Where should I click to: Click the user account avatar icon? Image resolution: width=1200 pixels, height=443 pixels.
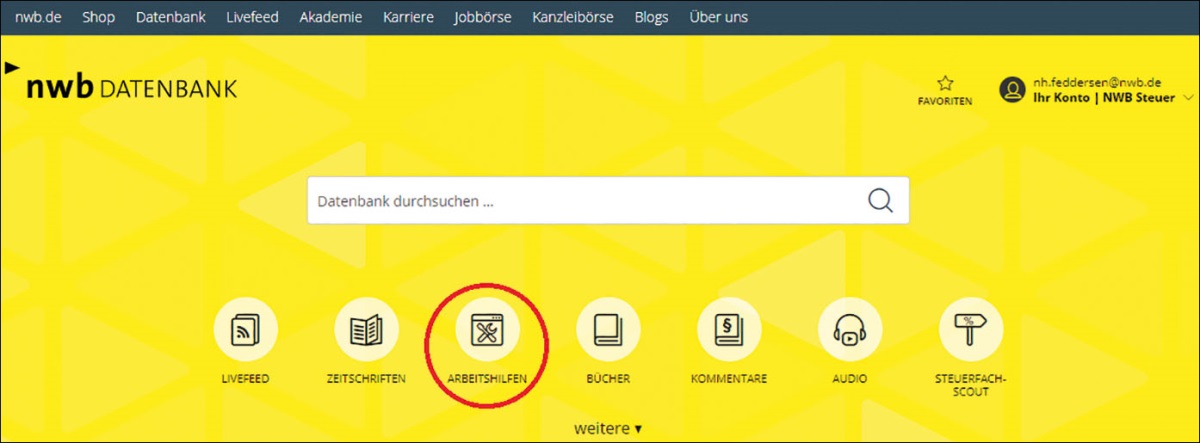pyautogui.click(x=1013, y=90)
